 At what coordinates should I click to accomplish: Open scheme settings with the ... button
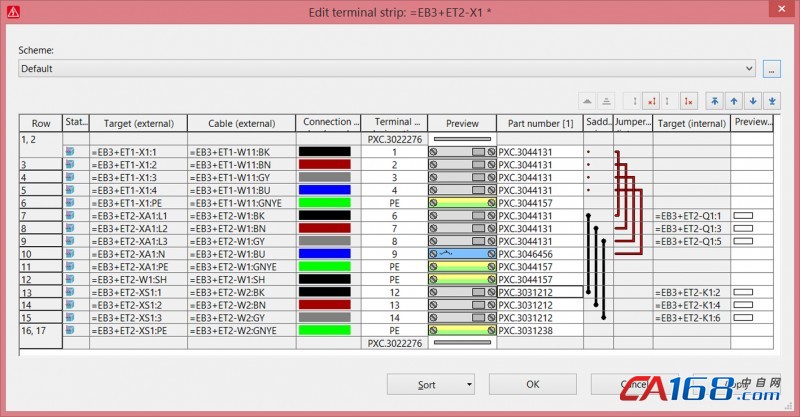771,68
